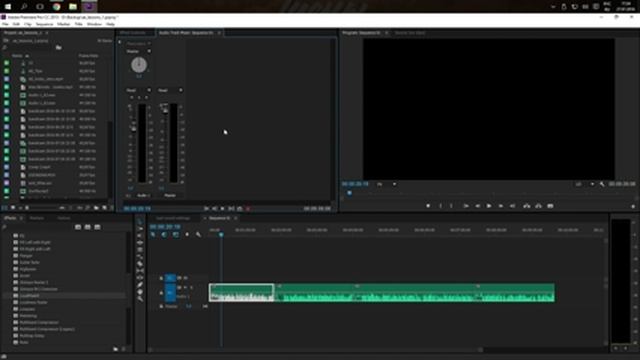640x360 pixels.
Task: Filter Effects by Accelerated Effects icon
Action: (x=78, y=227)
